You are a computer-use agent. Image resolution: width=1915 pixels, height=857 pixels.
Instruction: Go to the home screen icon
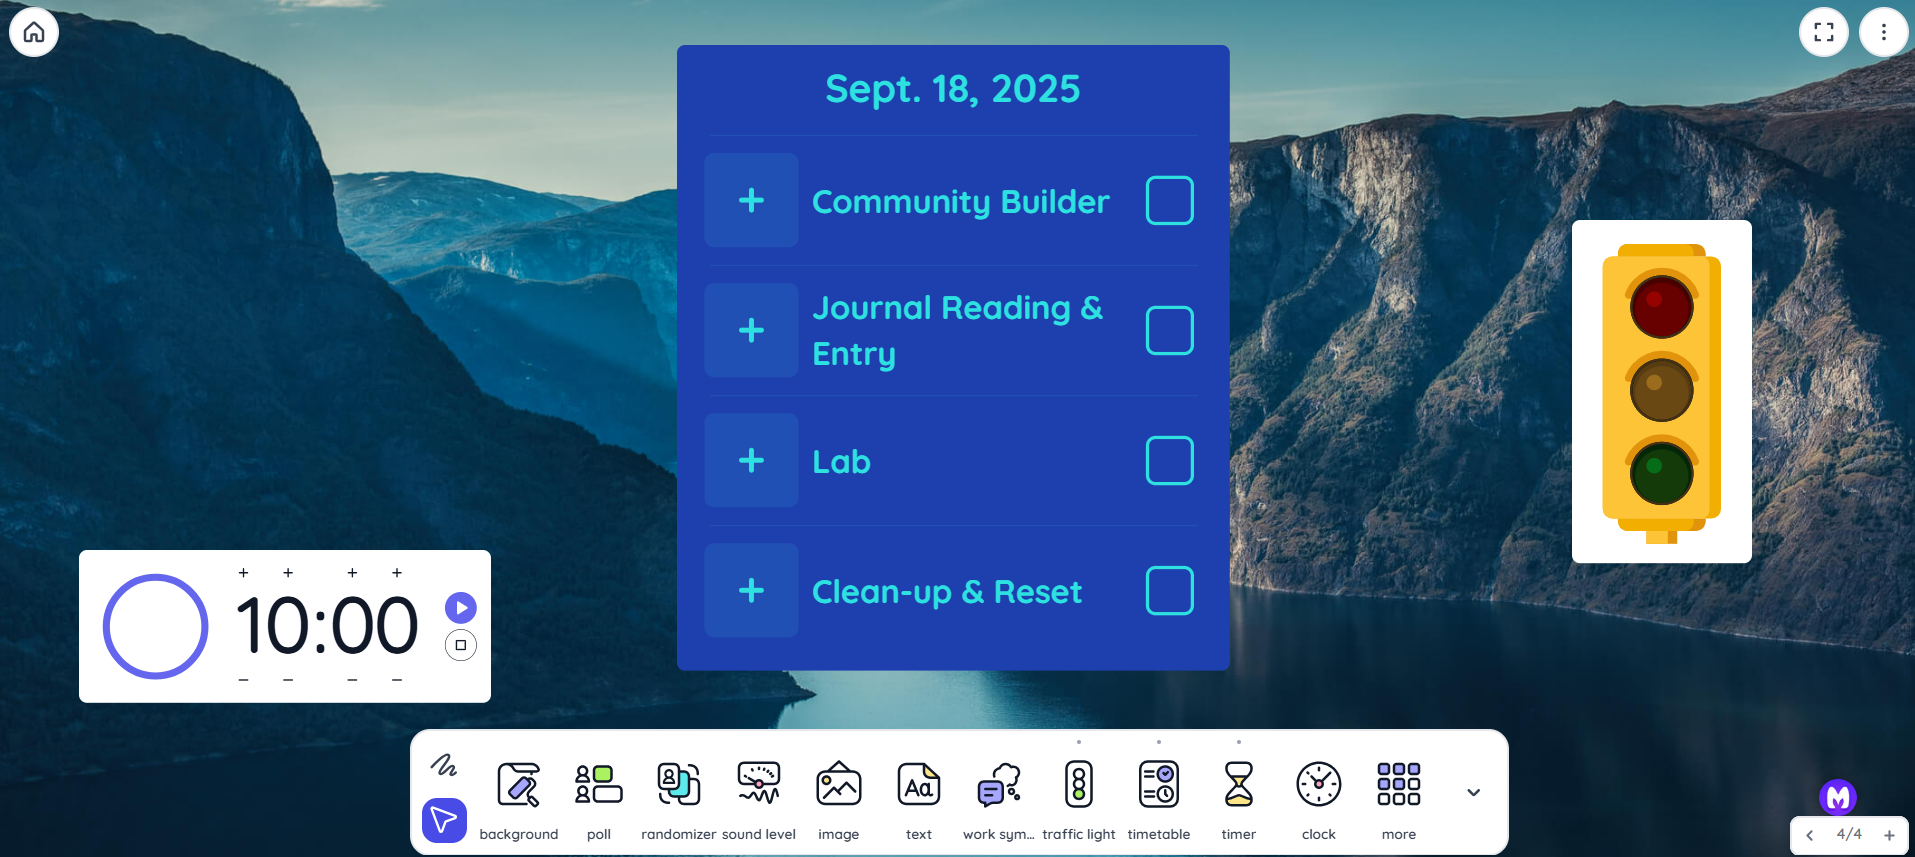click(x=34, y=32)
